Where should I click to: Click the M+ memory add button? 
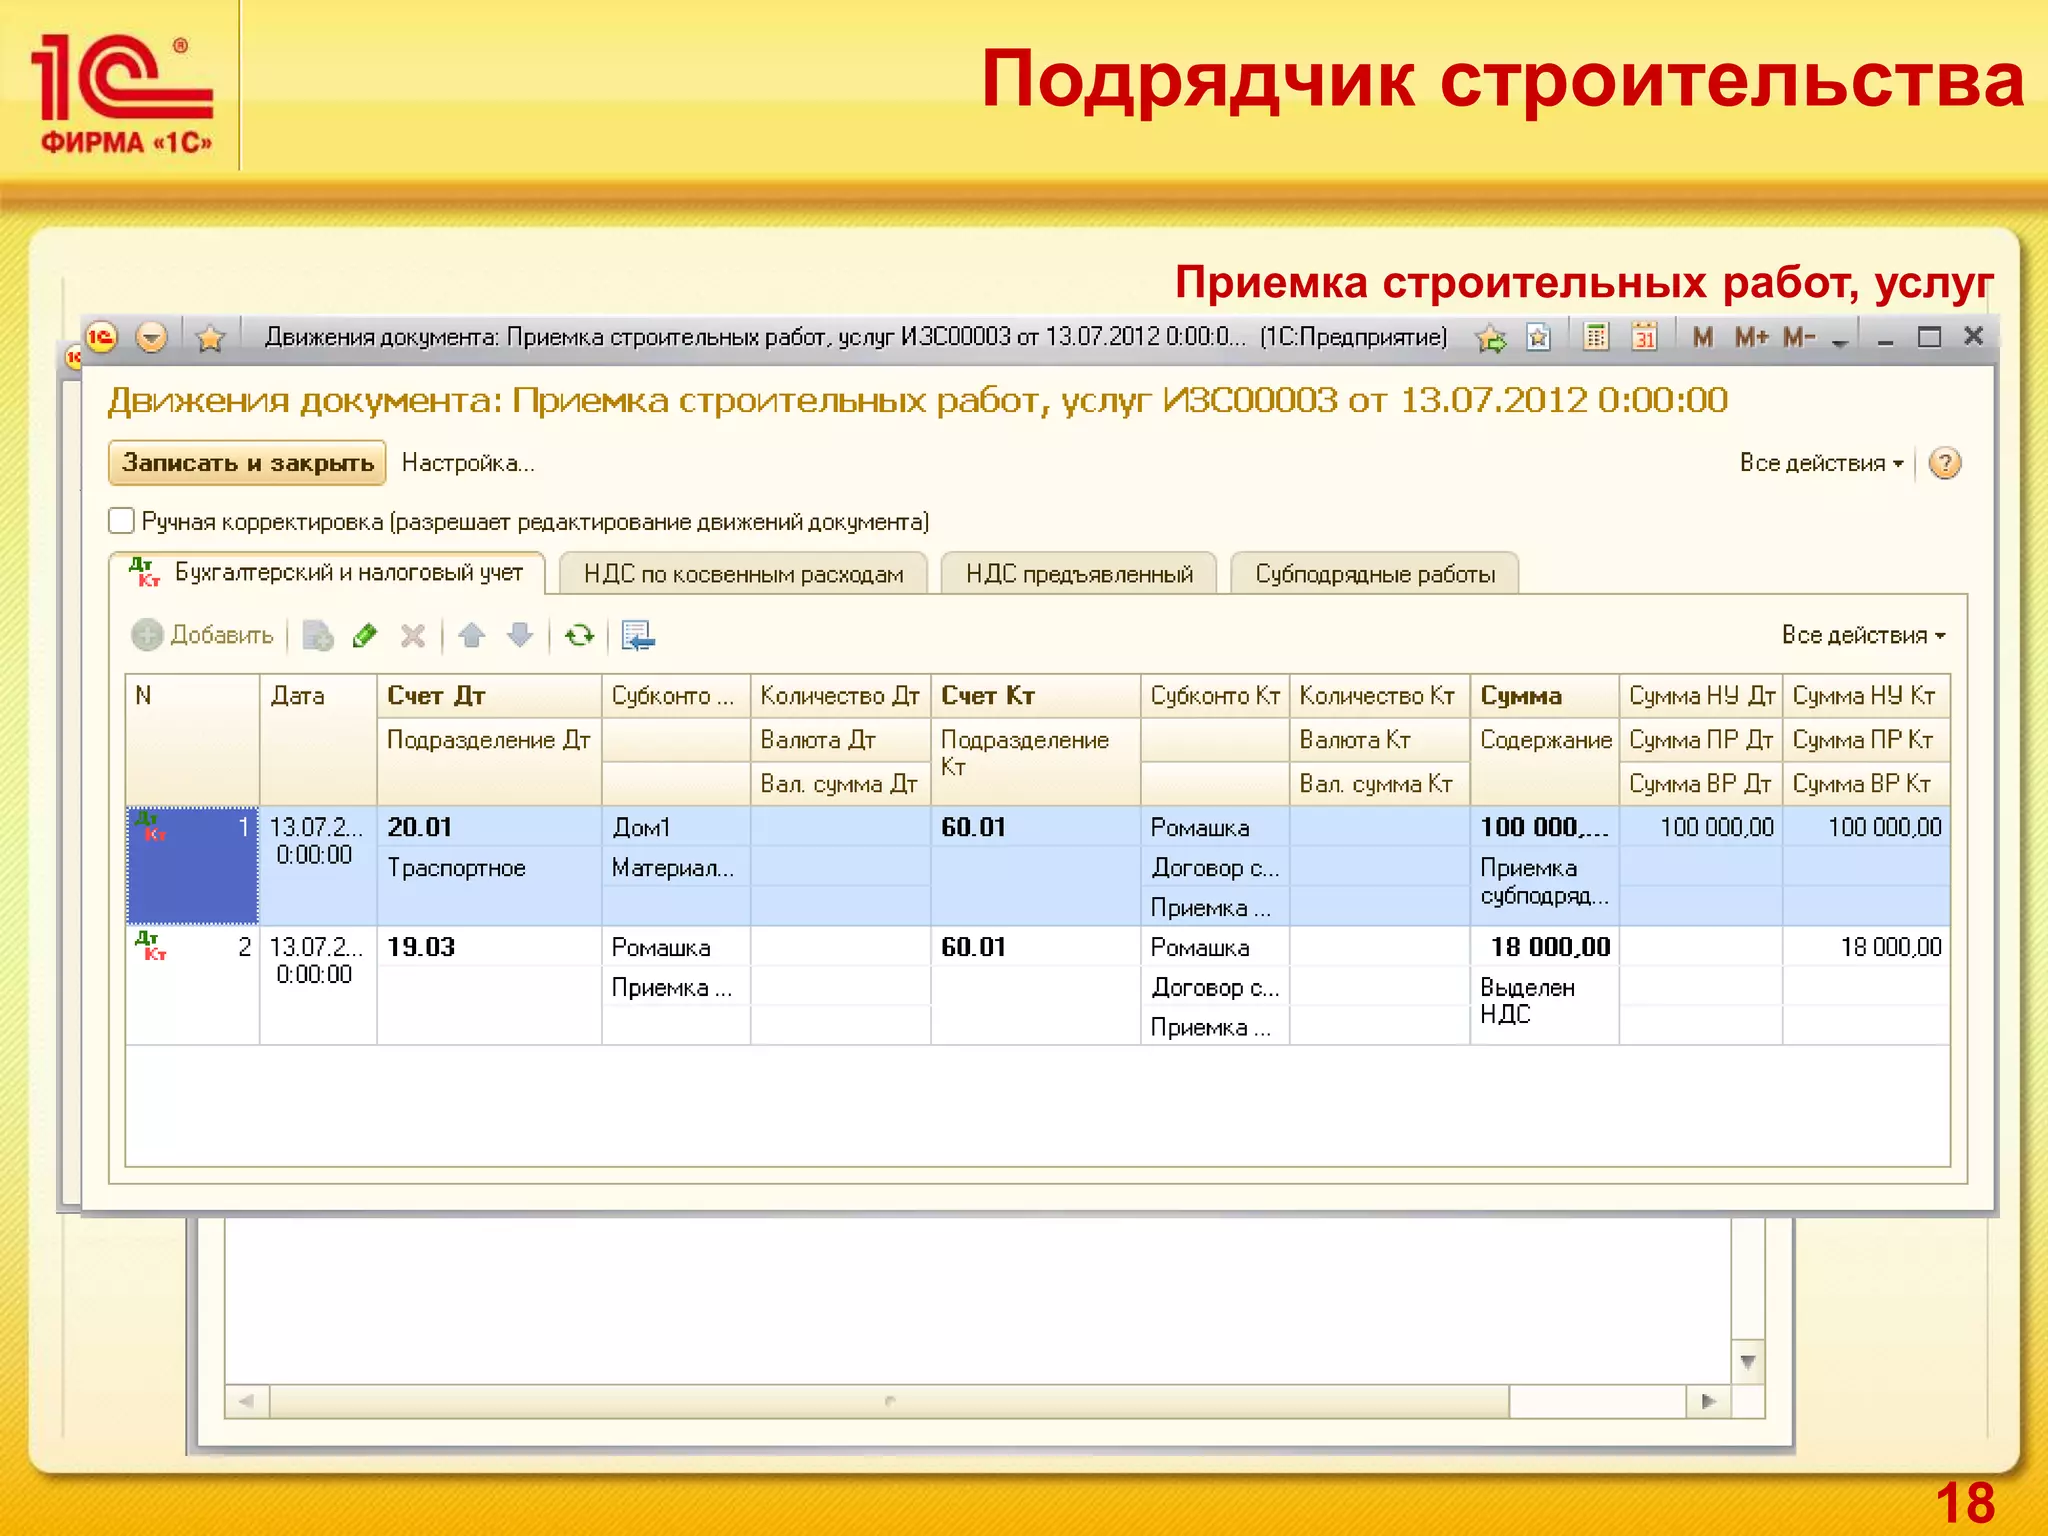pyautogui.click(x=1752, y=337)
